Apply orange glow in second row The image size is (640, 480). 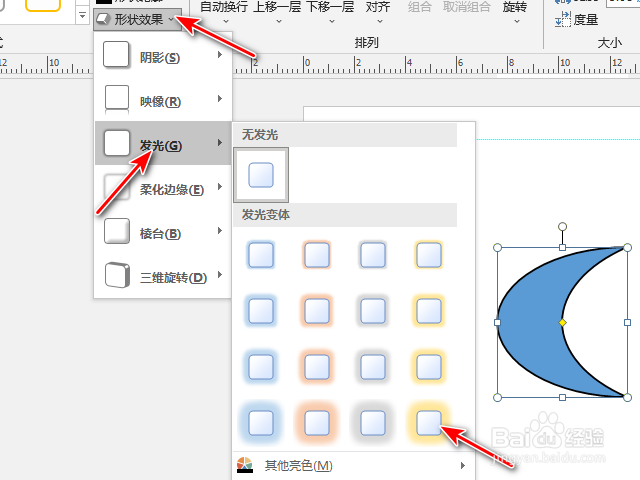click(x=317, y=311)
